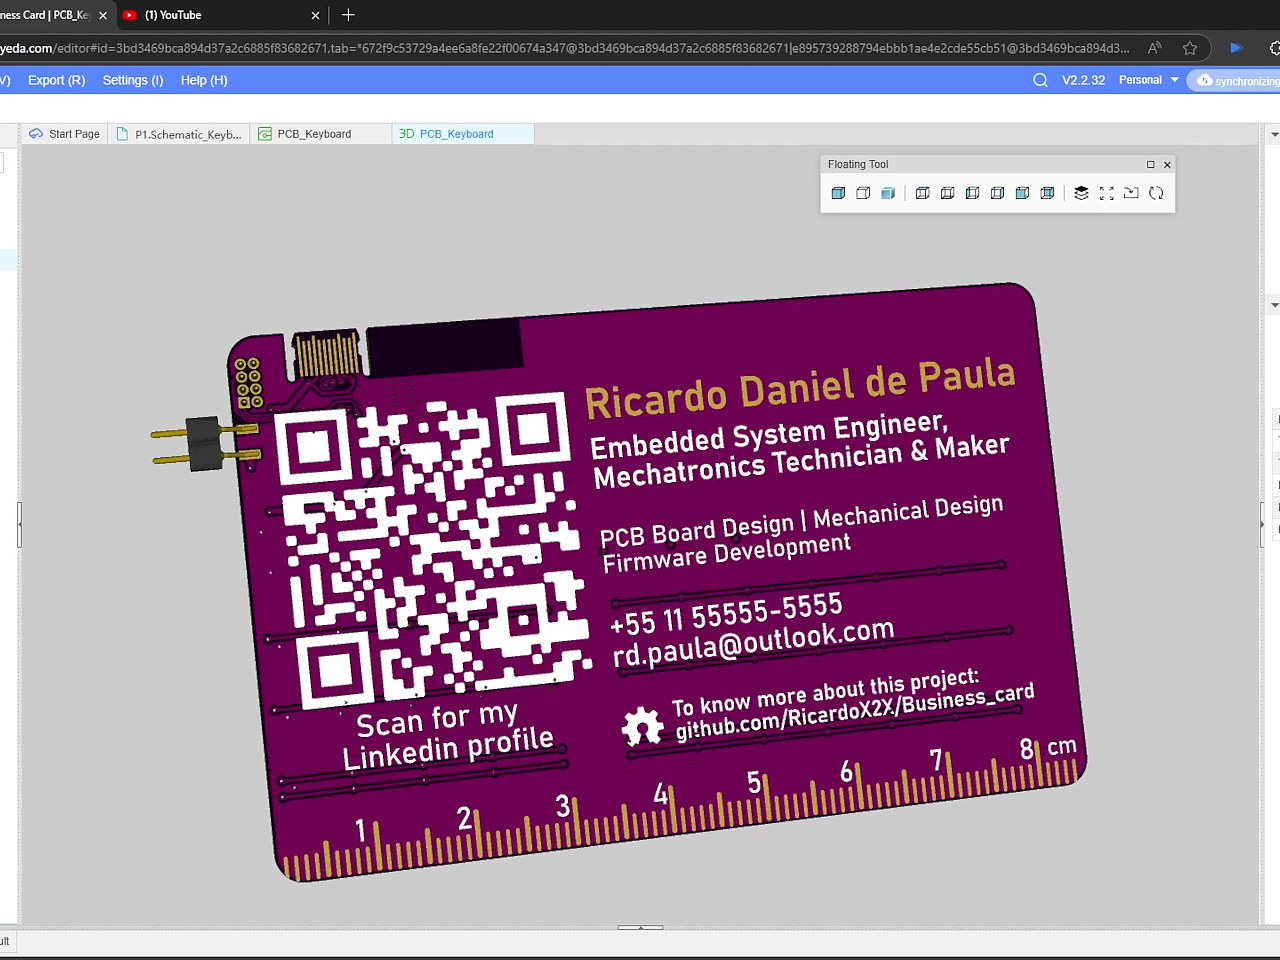1280x960 pixels.
Task: Switch to Top view cube icon
Action: click(x=922, y=193)
